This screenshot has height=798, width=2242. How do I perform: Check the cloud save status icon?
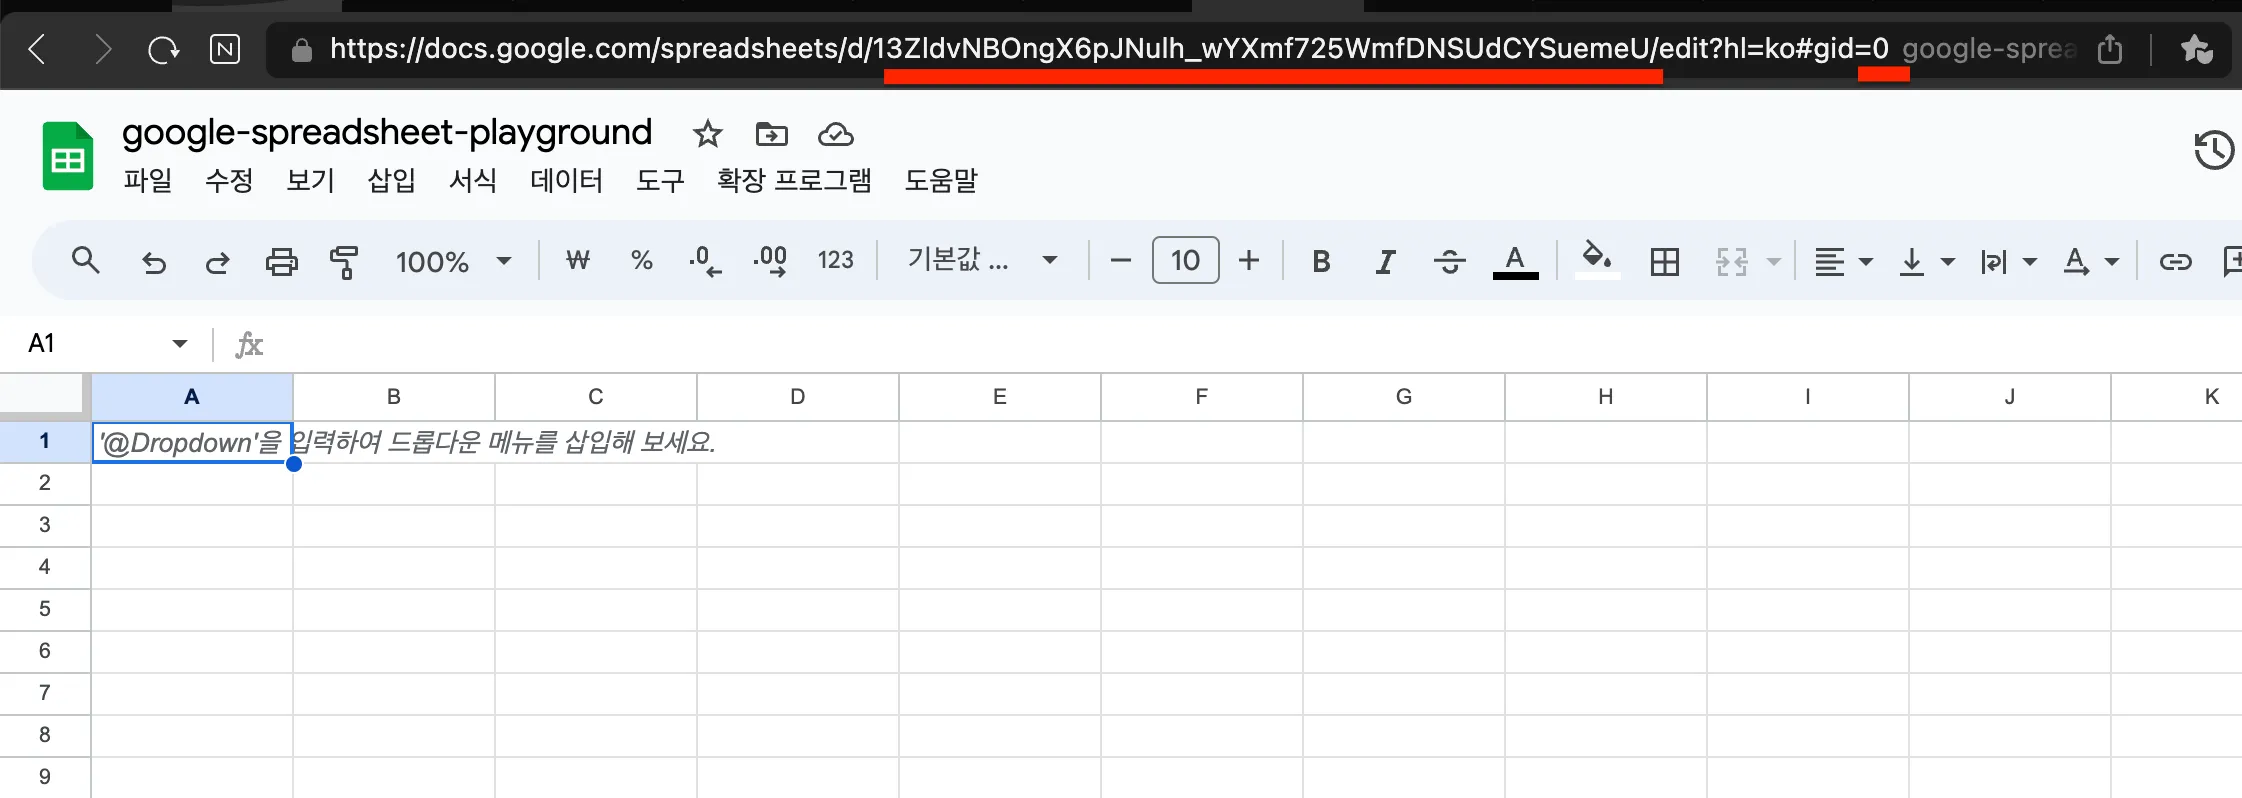coord(835,133)
